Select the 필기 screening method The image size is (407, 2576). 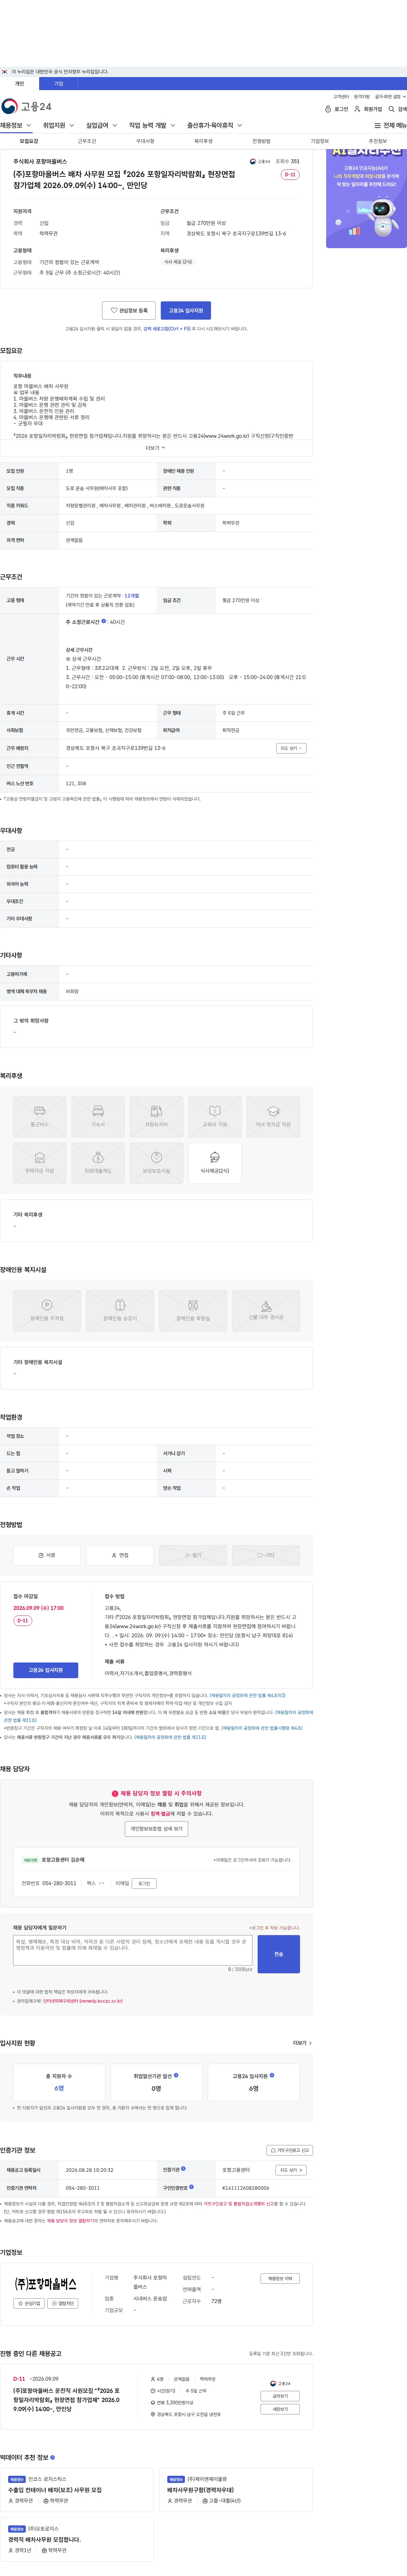coord(193,1555)
